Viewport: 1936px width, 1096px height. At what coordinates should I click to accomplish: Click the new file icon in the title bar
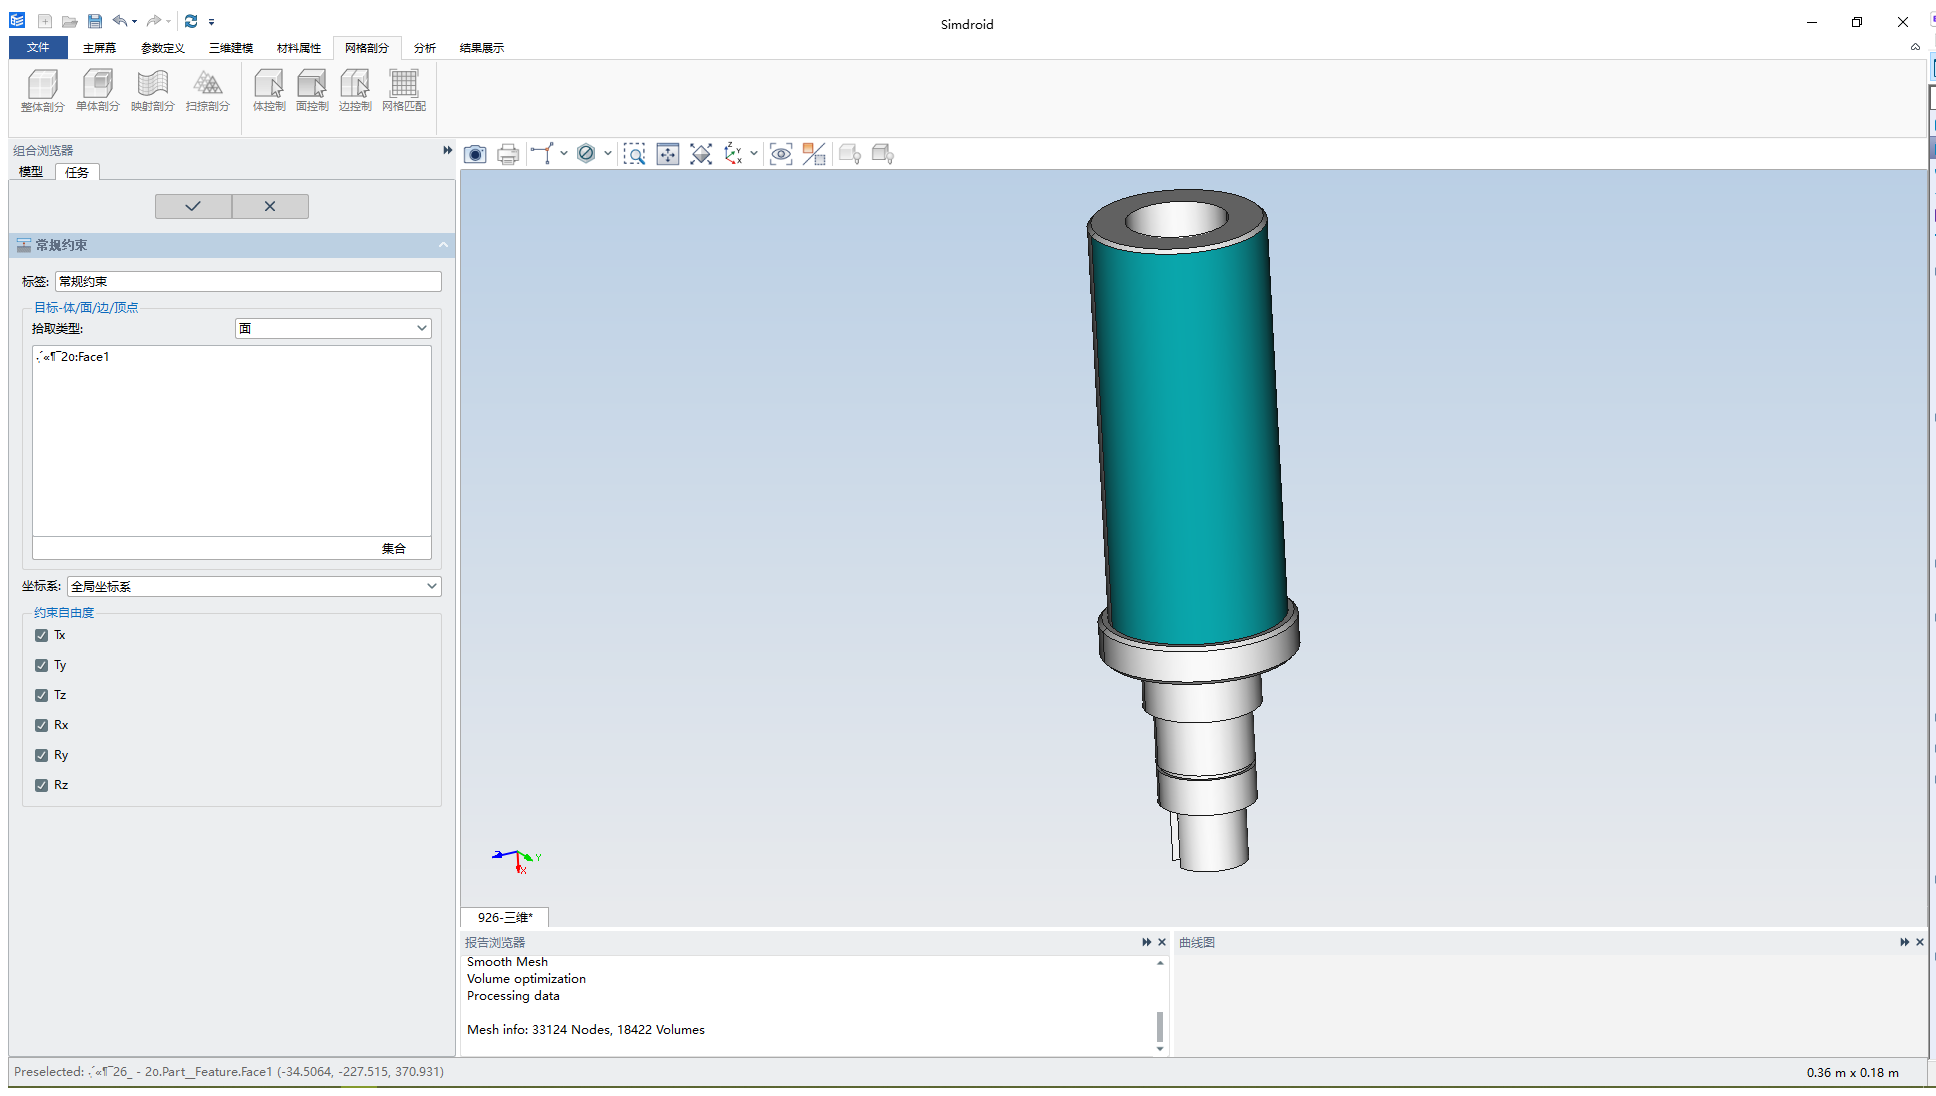click(x=45, y=21)
